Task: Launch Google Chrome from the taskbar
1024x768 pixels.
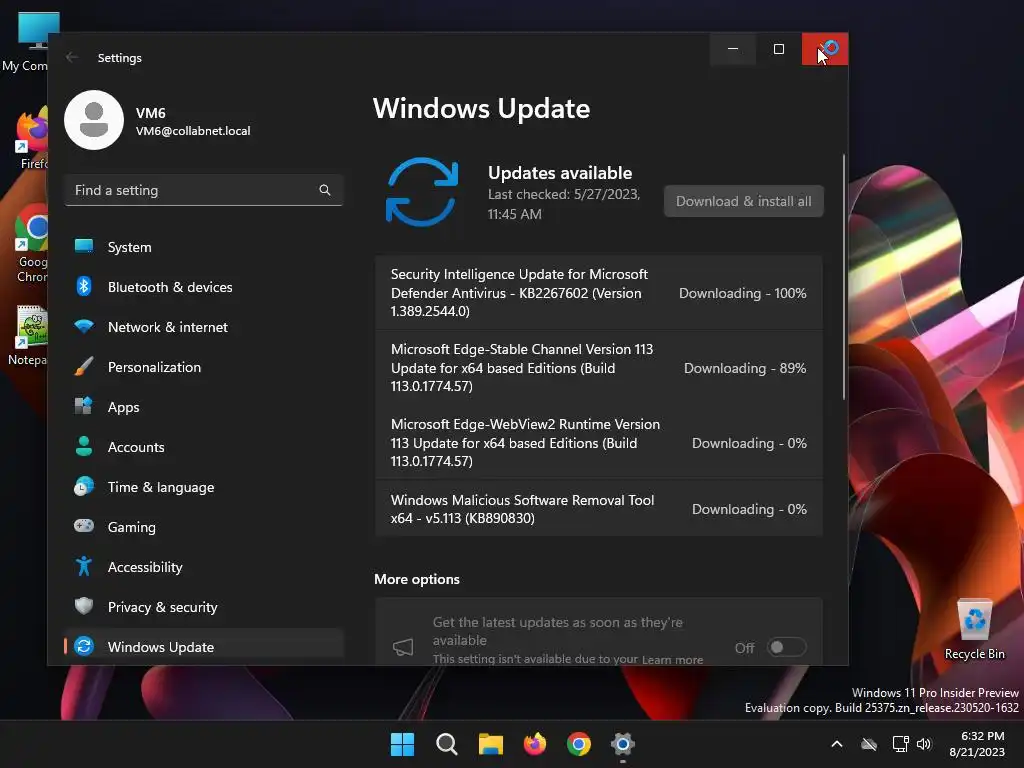Action: pyautogui.click(x=579, y=744)
